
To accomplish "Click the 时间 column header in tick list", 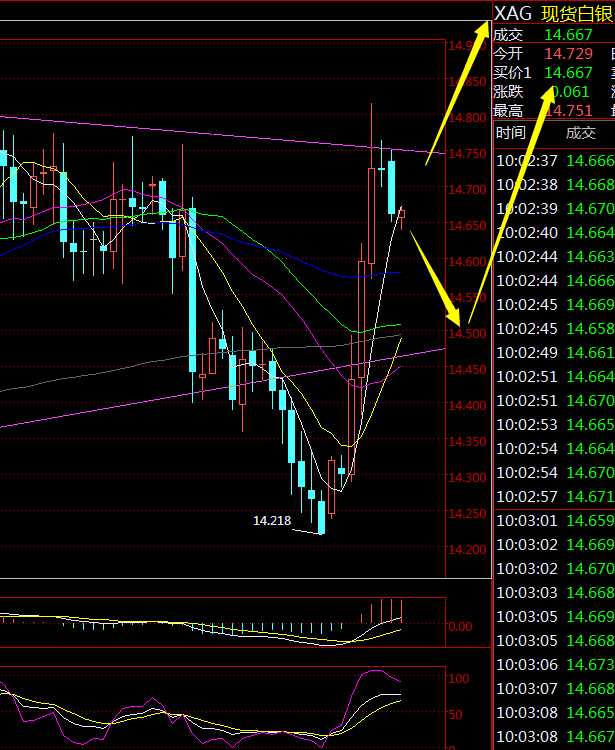I will tap(510, 133).
